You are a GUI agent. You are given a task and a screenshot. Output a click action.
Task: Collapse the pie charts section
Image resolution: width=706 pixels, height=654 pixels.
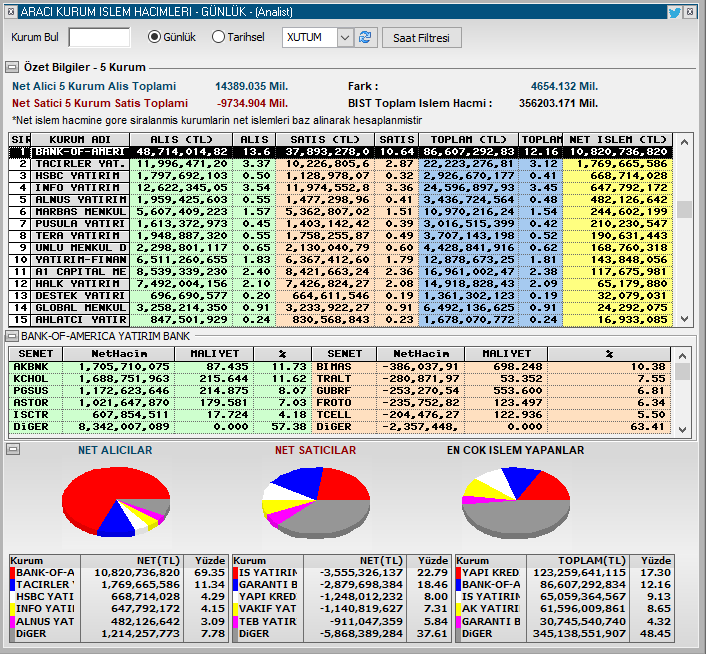[14, 449]
